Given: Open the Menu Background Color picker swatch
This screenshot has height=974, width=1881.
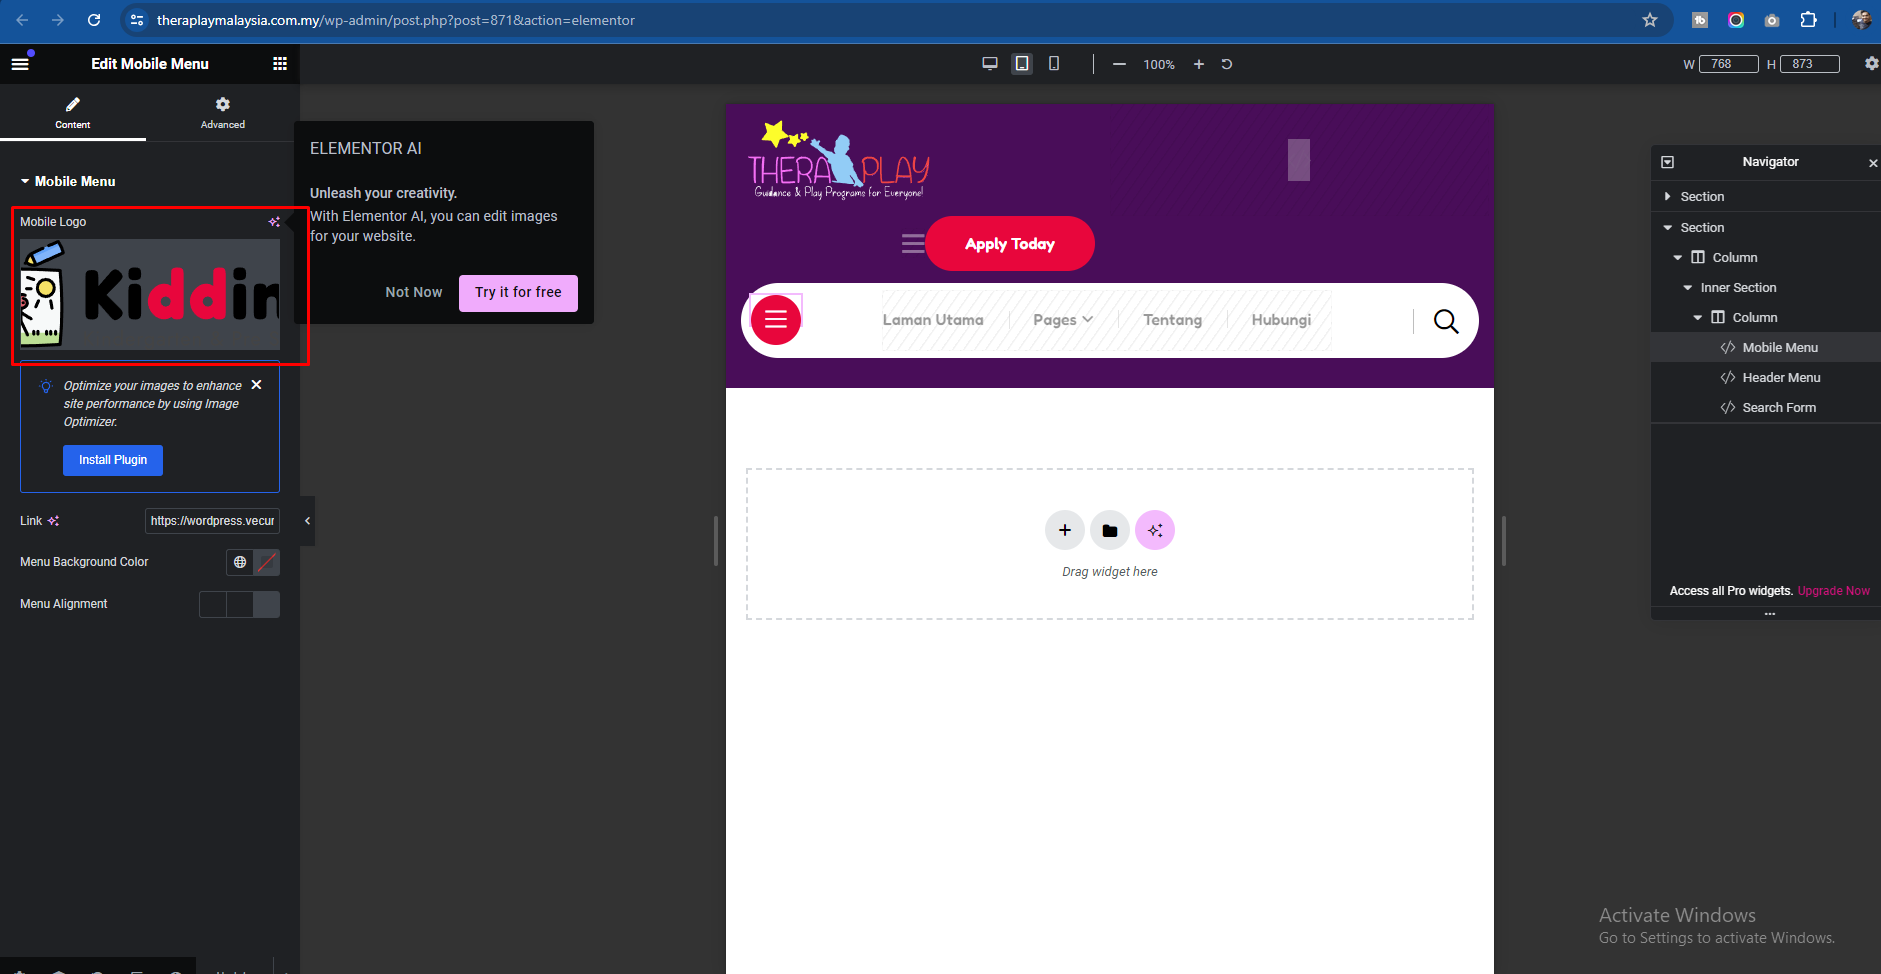Looking at the screenshot, I should tap(267, 562).
